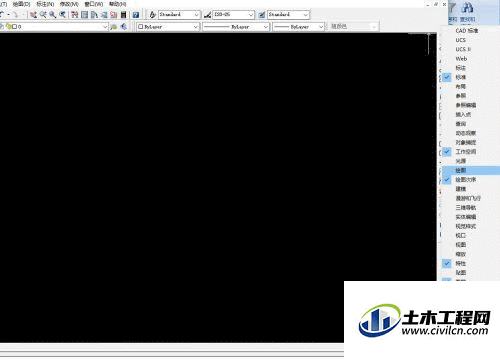Click the binoculars Find and Replace icon
This screenshot has height=361, width=500.
[468, 8]
